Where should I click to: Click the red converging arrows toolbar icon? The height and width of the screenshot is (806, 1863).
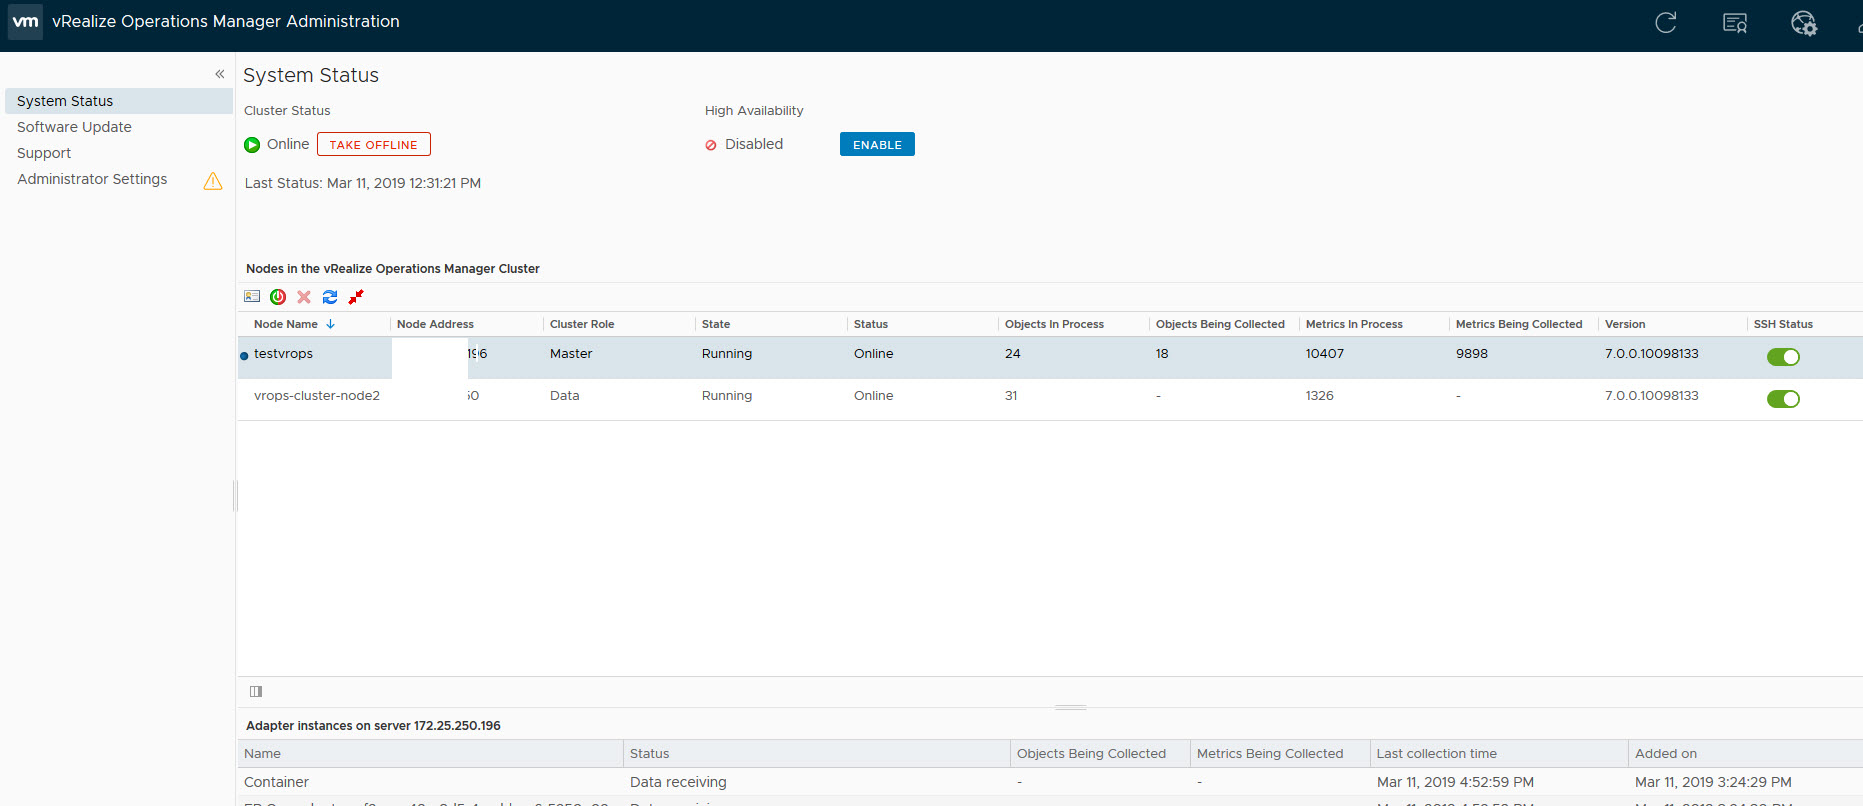tap(356, 297)
